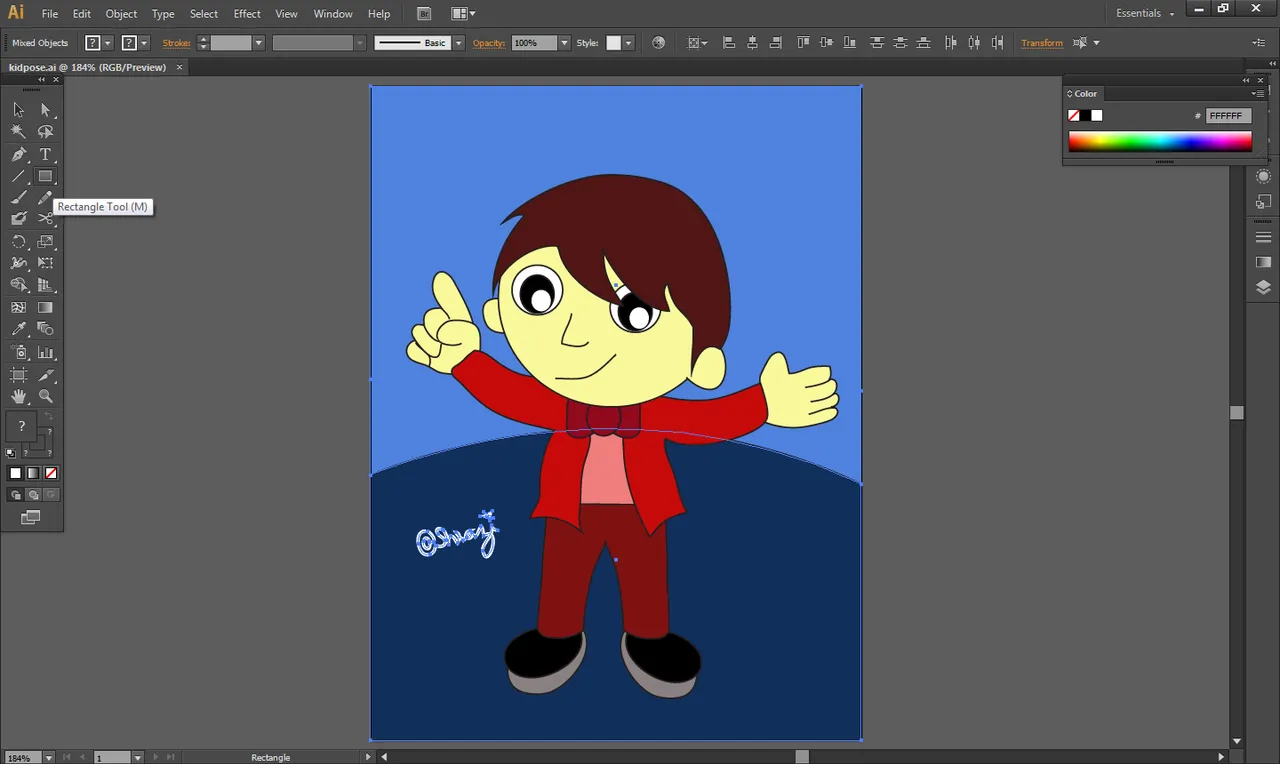Select the Direct Selection tool

click(45, 109)
